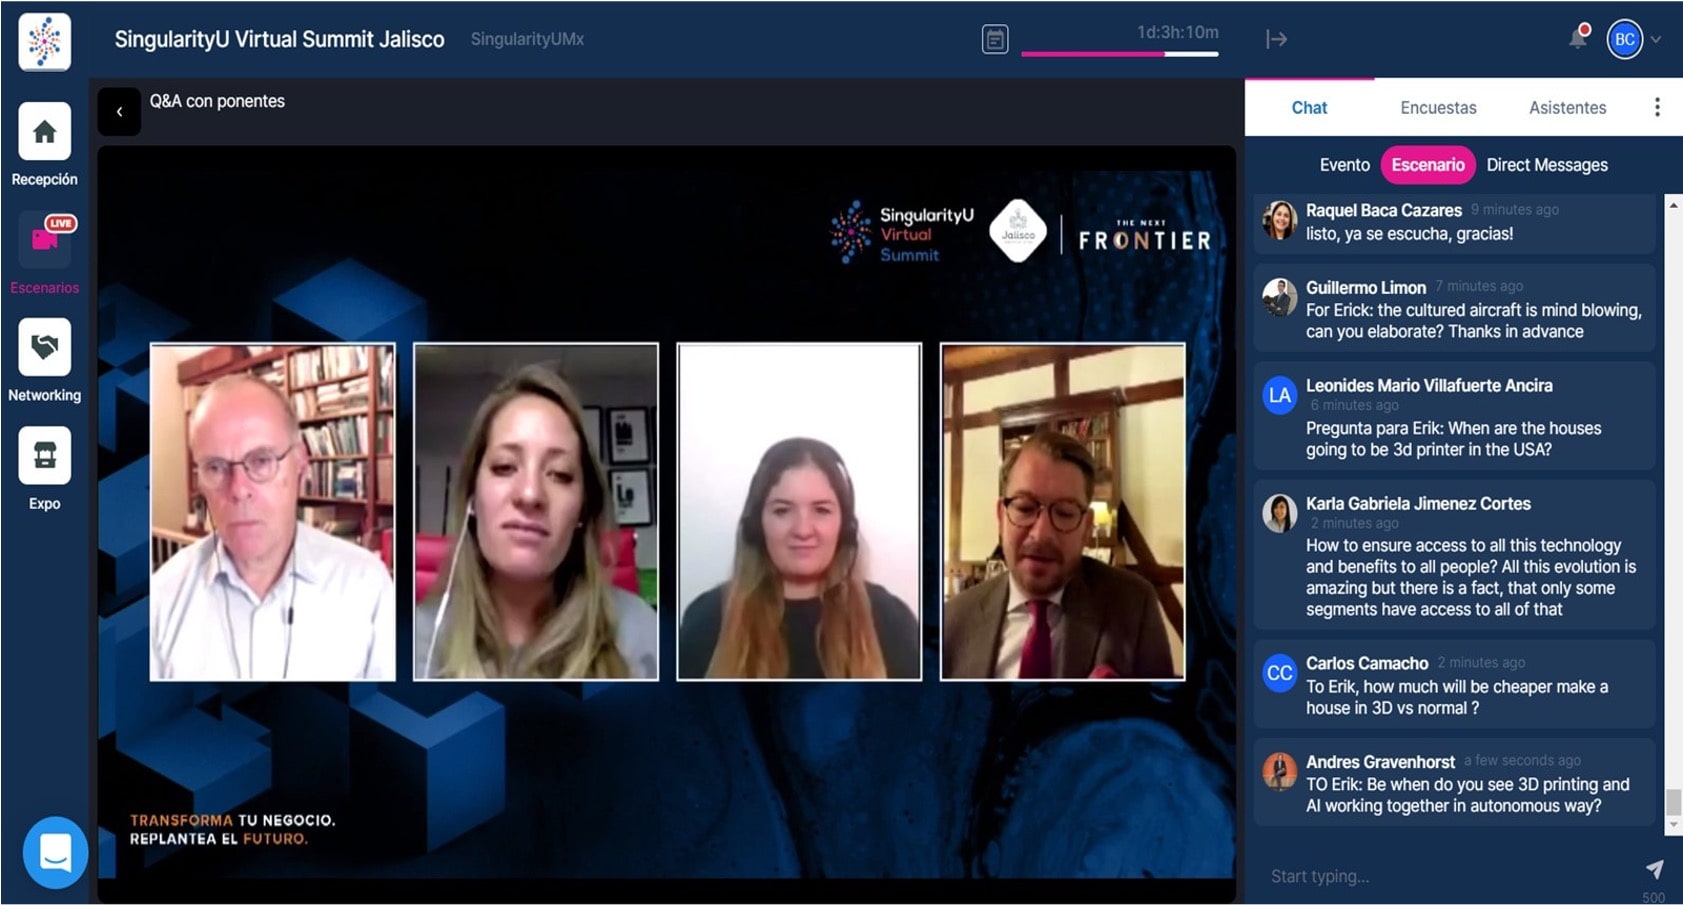Switch chat to Evento channel
This screenshot has height=905, width=1683.
1344,165
